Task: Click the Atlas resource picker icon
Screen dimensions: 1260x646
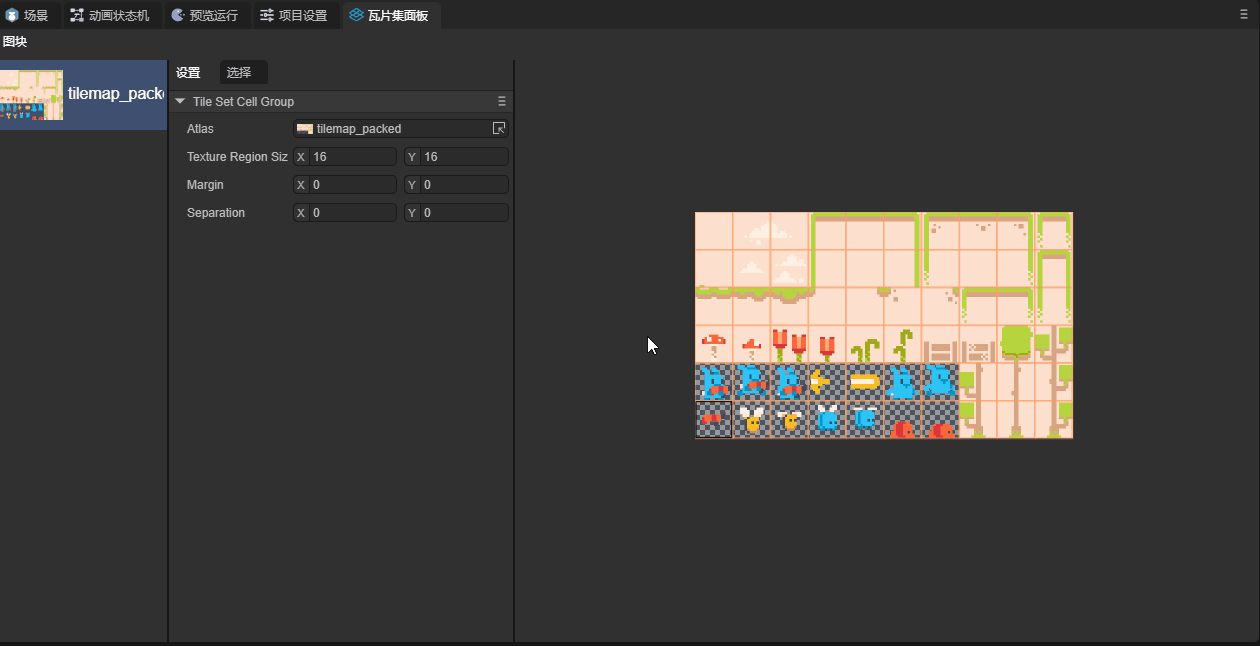Action: pos(499,129)
